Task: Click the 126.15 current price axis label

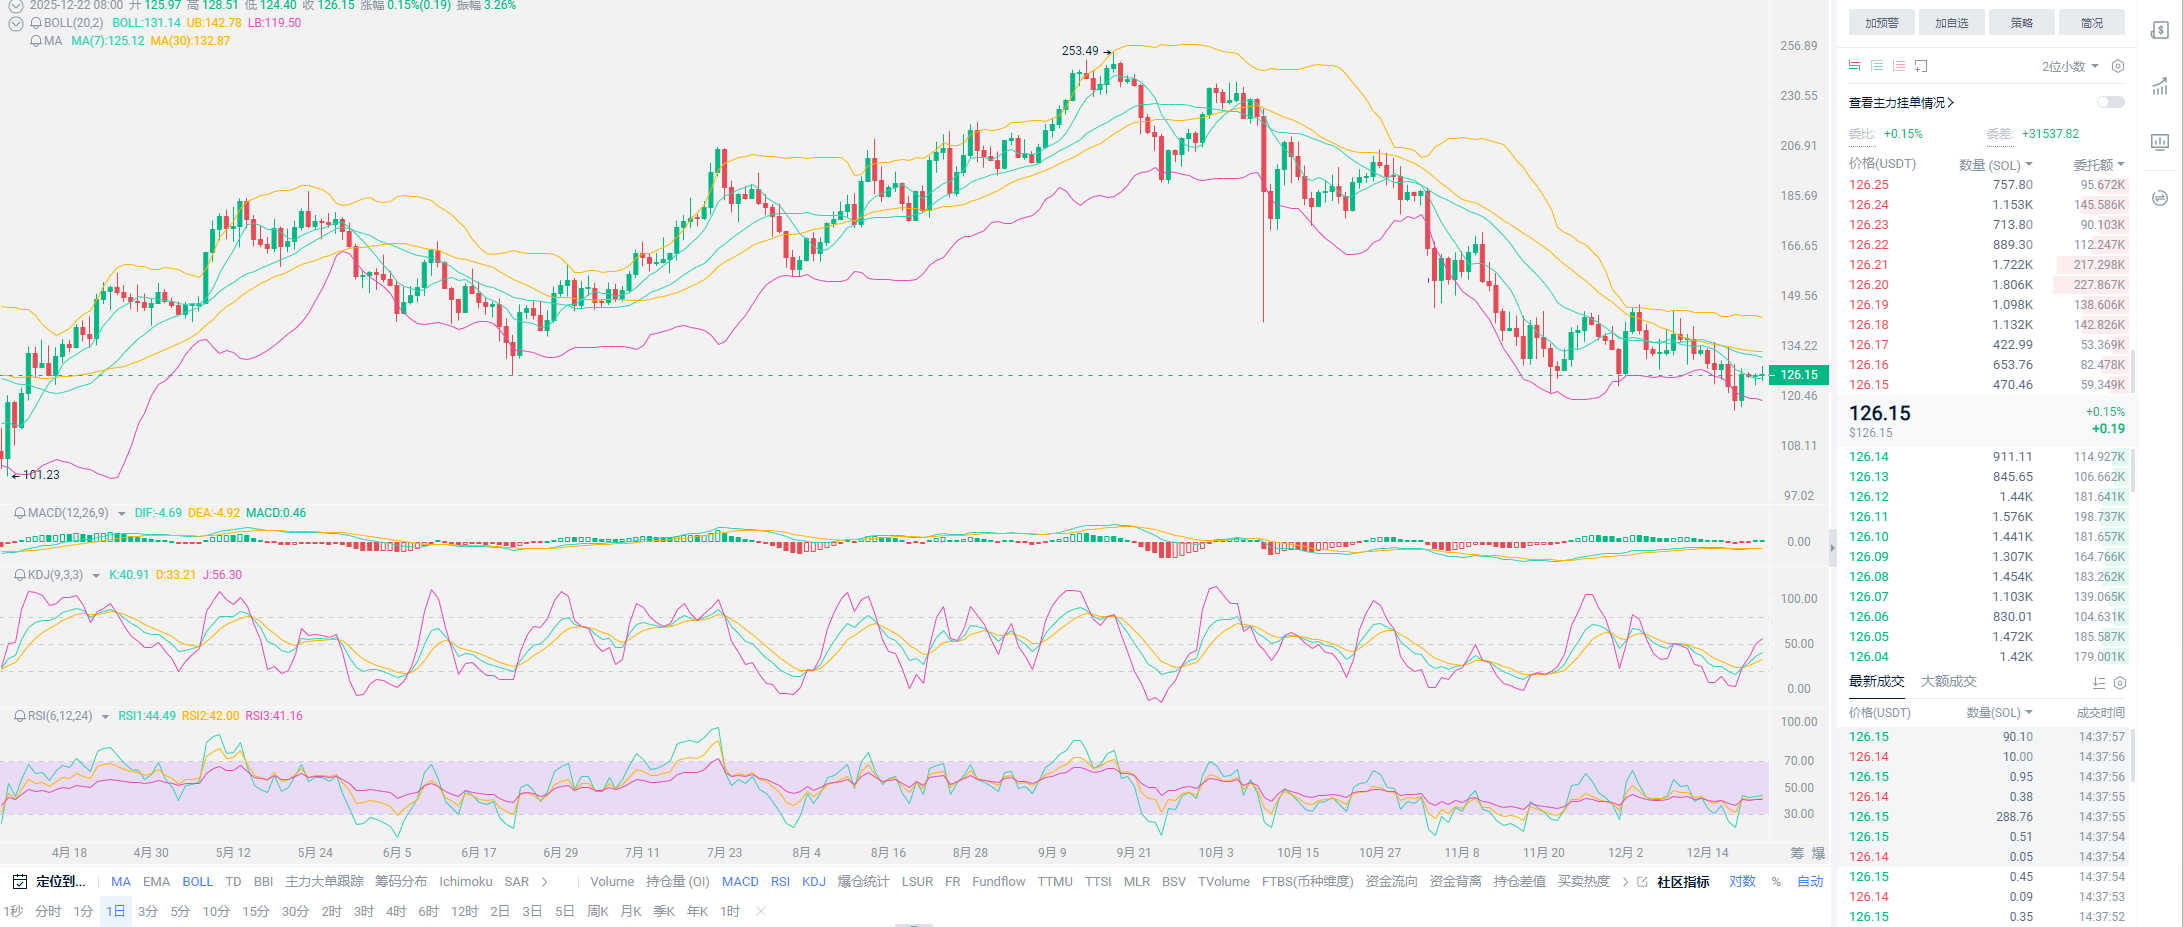Action: pos(1799,375)
